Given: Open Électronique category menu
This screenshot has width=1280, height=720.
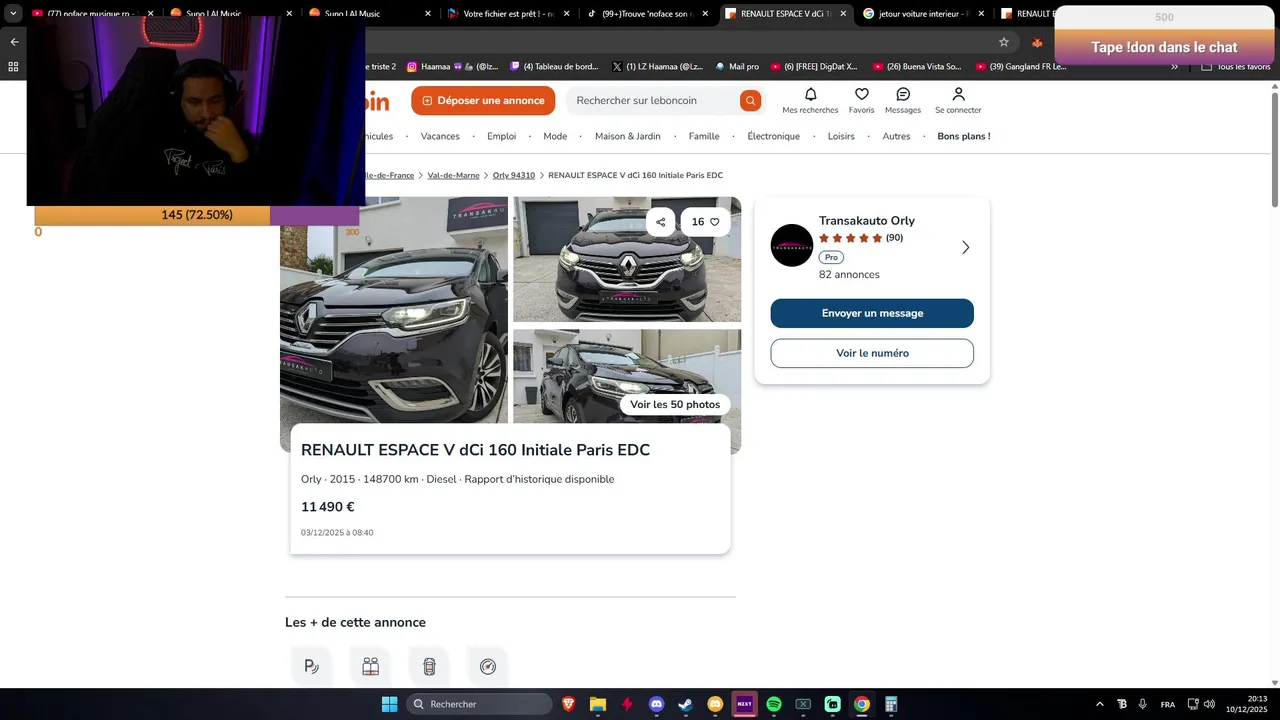Looking at the screenshot, I should [x=773, y=136].
